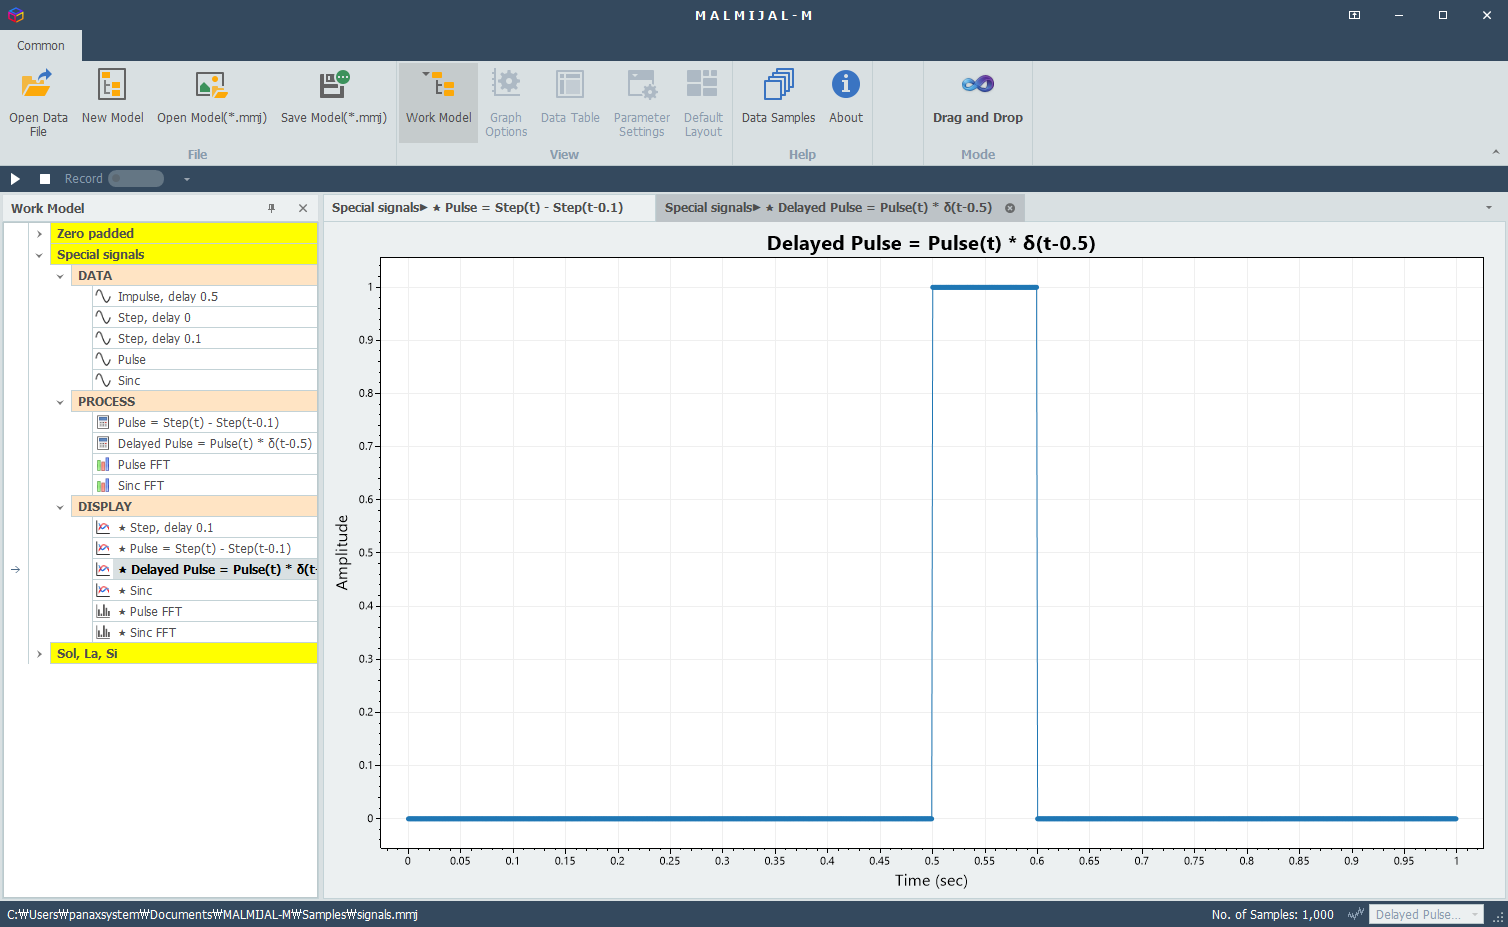This screenshot has width=1508, height=927.
Task: Select process Delayed Pulse = Pulse(t) * δ(t-0.5)
Action: coord(205,444)
